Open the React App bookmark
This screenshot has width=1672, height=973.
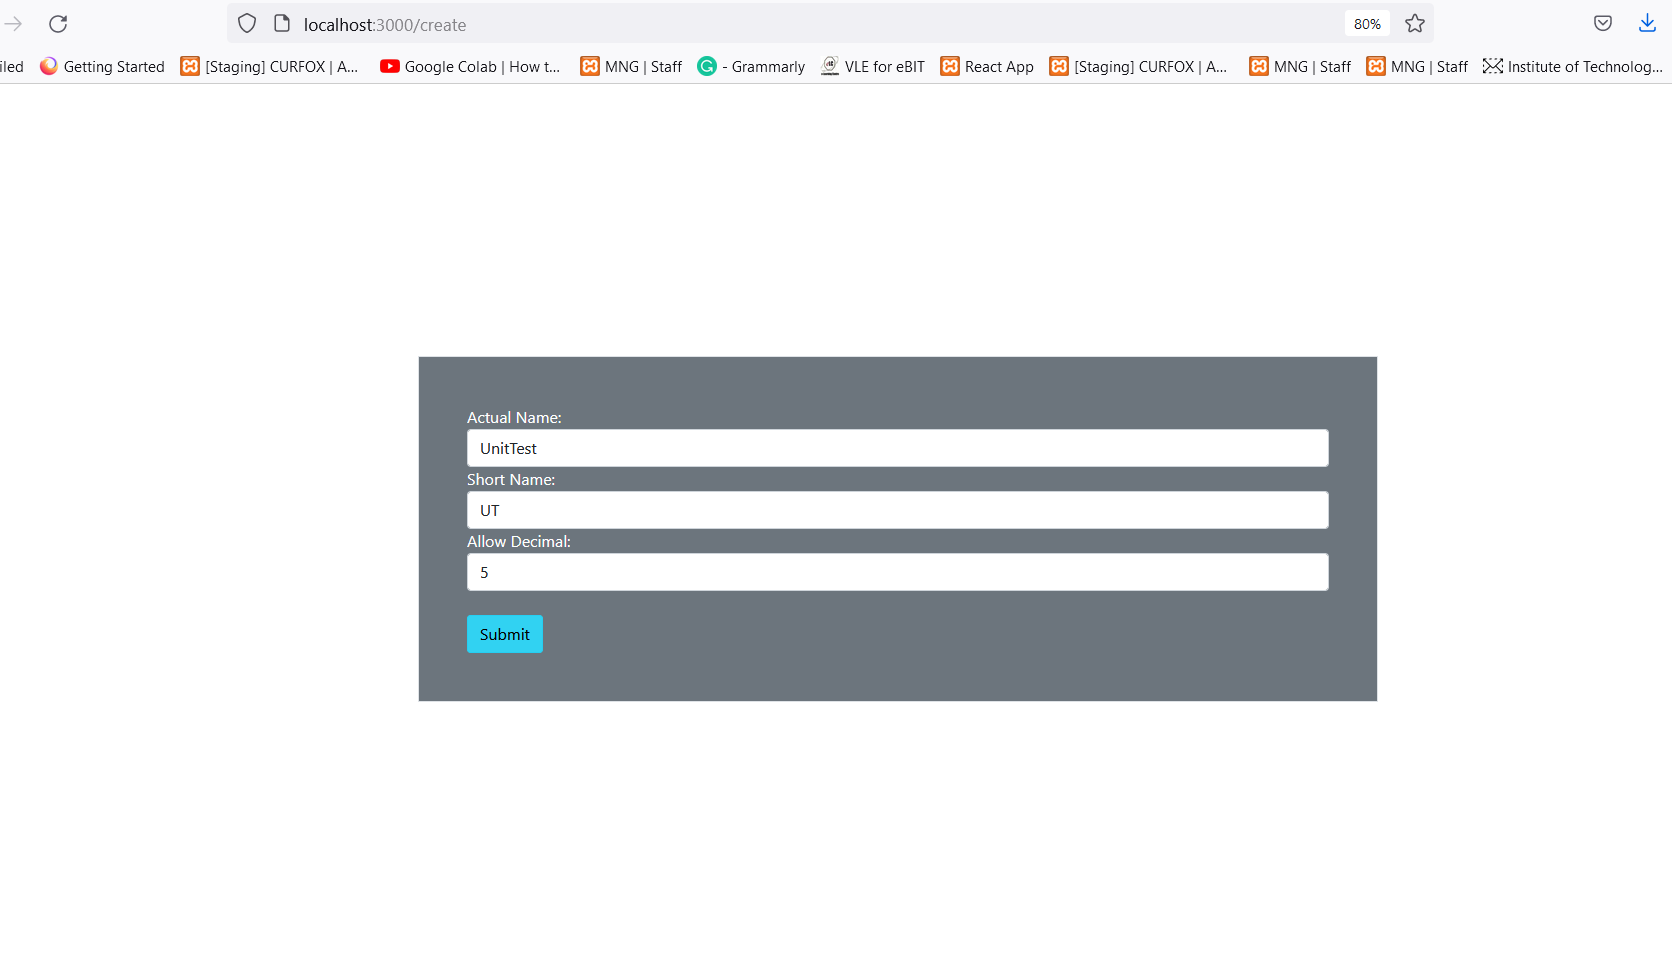coord(987,66)
